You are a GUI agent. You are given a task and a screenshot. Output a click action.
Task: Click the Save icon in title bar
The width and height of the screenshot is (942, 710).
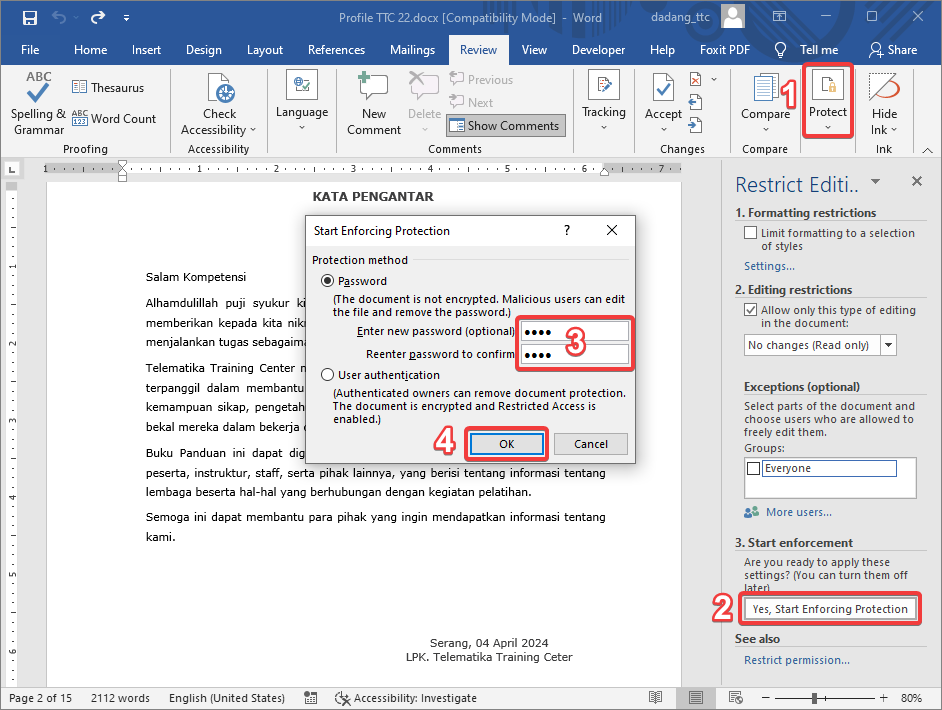click(29, 18)
